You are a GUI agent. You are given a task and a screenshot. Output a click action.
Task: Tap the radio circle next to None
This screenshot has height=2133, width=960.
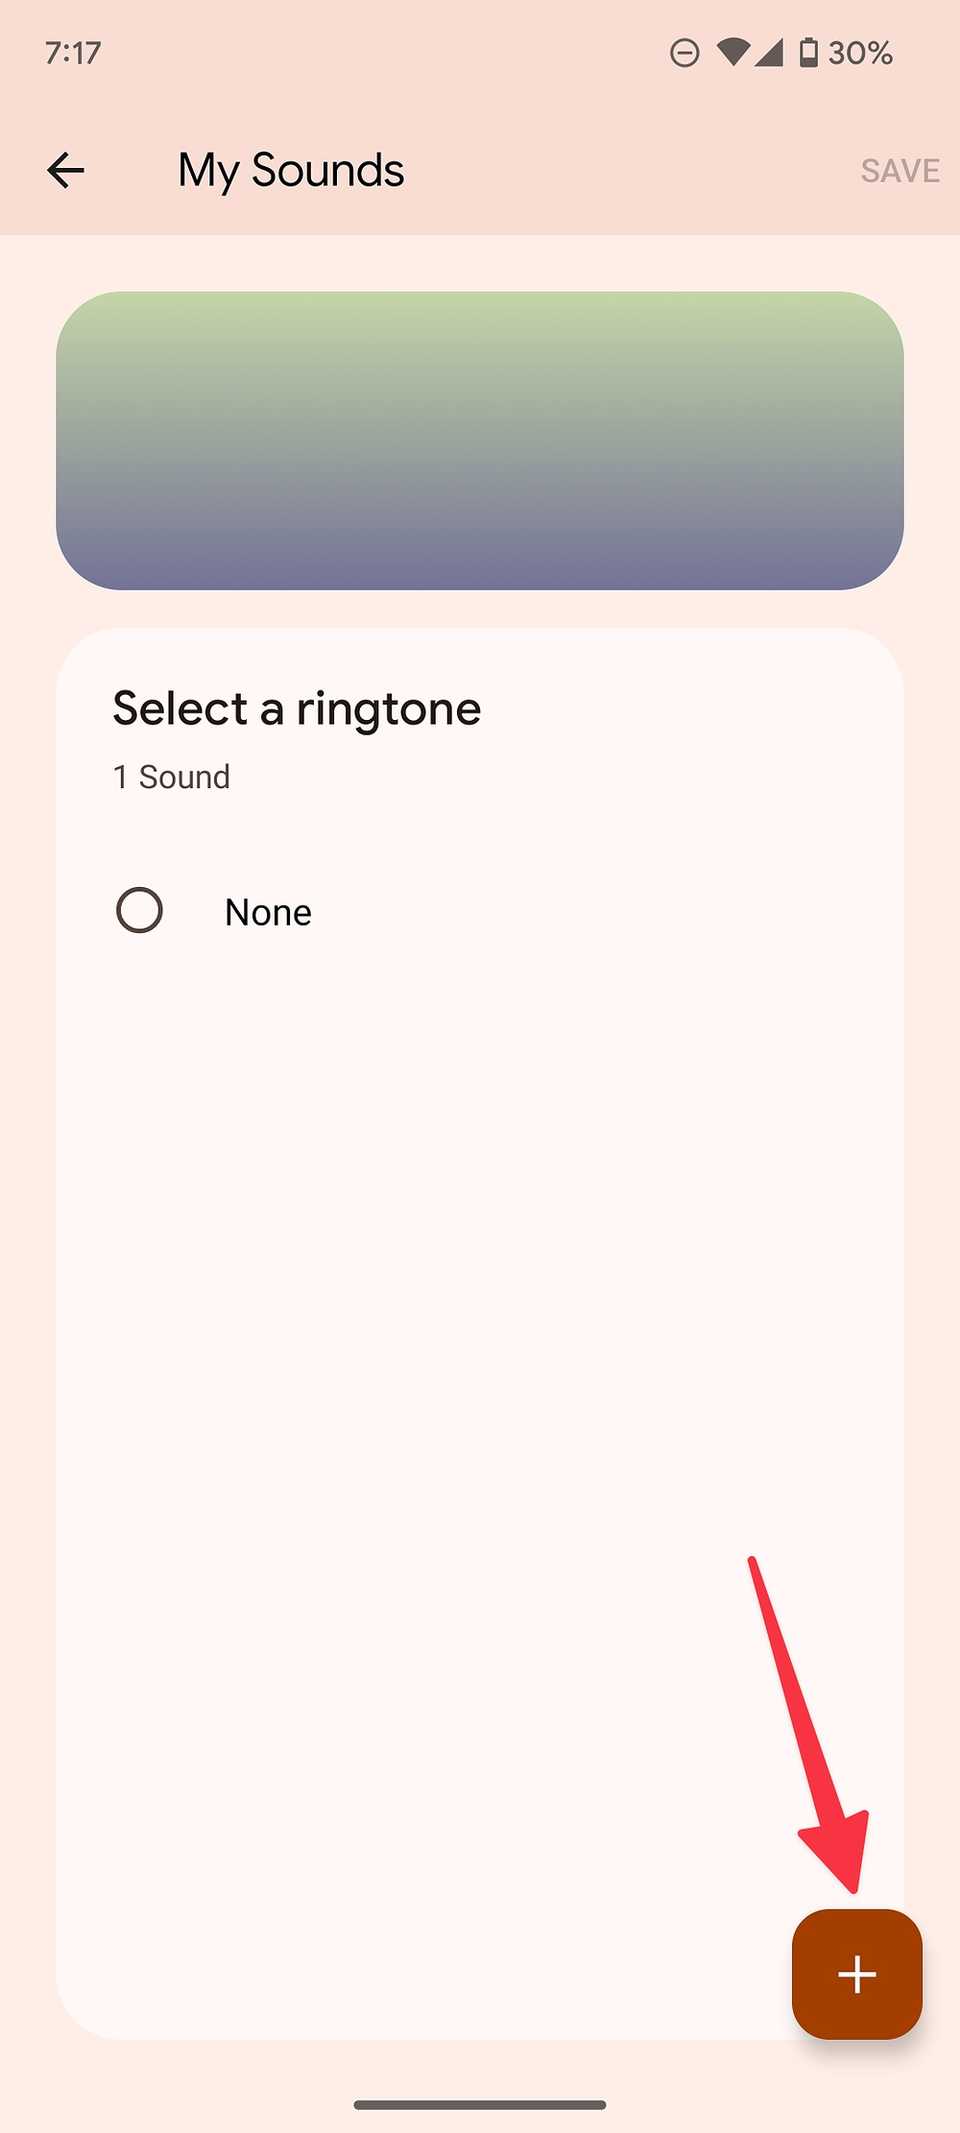[139, 911]
